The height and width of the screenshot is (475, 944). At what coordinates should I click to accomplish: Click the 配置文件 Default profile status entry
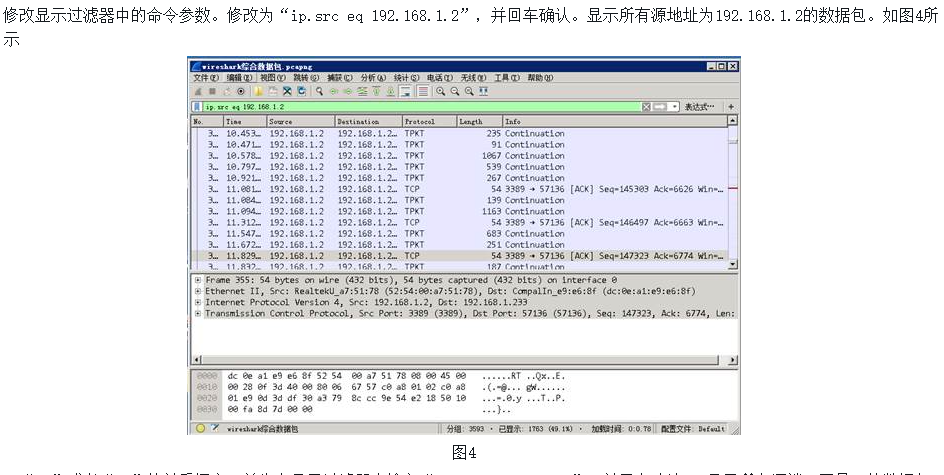693,429
